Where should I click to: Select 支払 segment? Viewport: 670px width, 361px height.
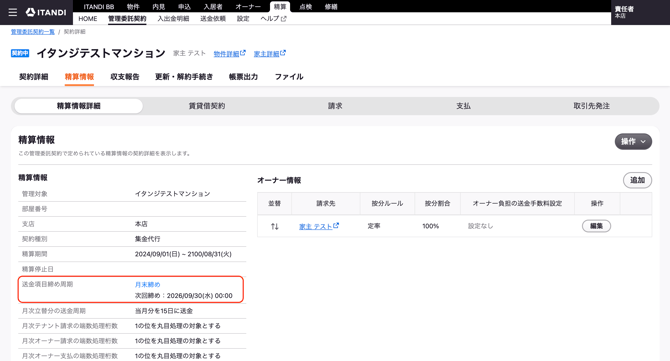coord(463,106)
